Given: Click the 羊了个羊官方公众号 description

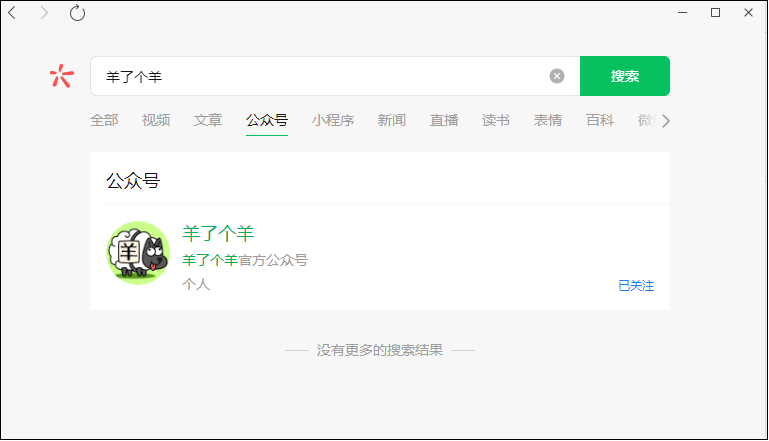Looking at the screenshot, I should [245, 260].
